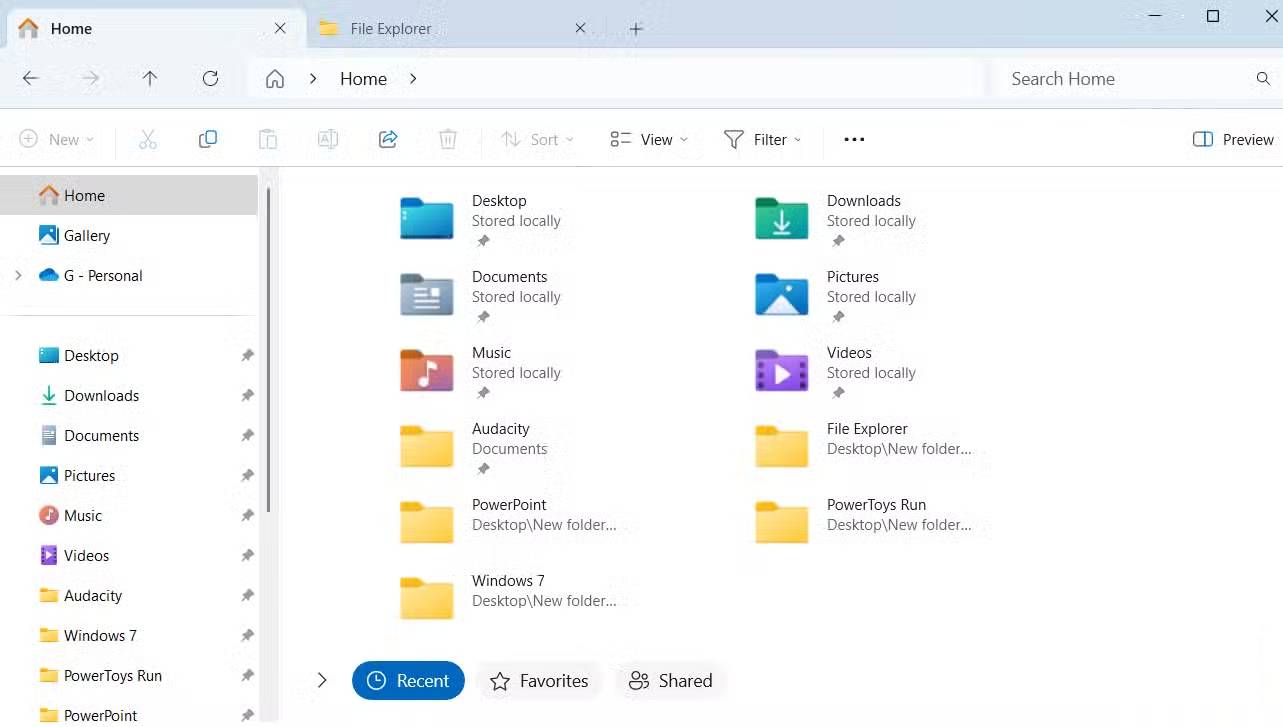Go back using the Back arrow
This screenshot has width=1283, height=727.
tap(31, 79)
